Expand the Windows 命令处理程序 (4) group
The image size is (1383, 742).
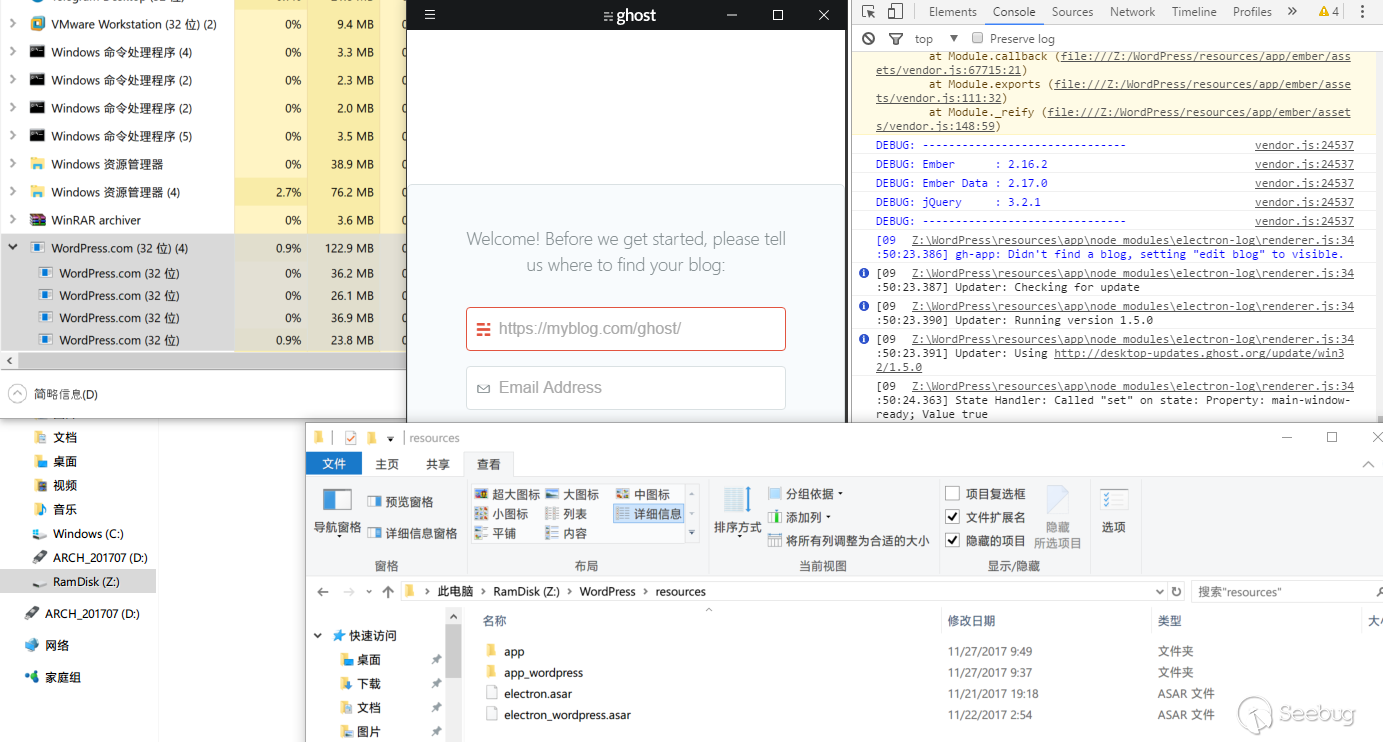[13, 52]
